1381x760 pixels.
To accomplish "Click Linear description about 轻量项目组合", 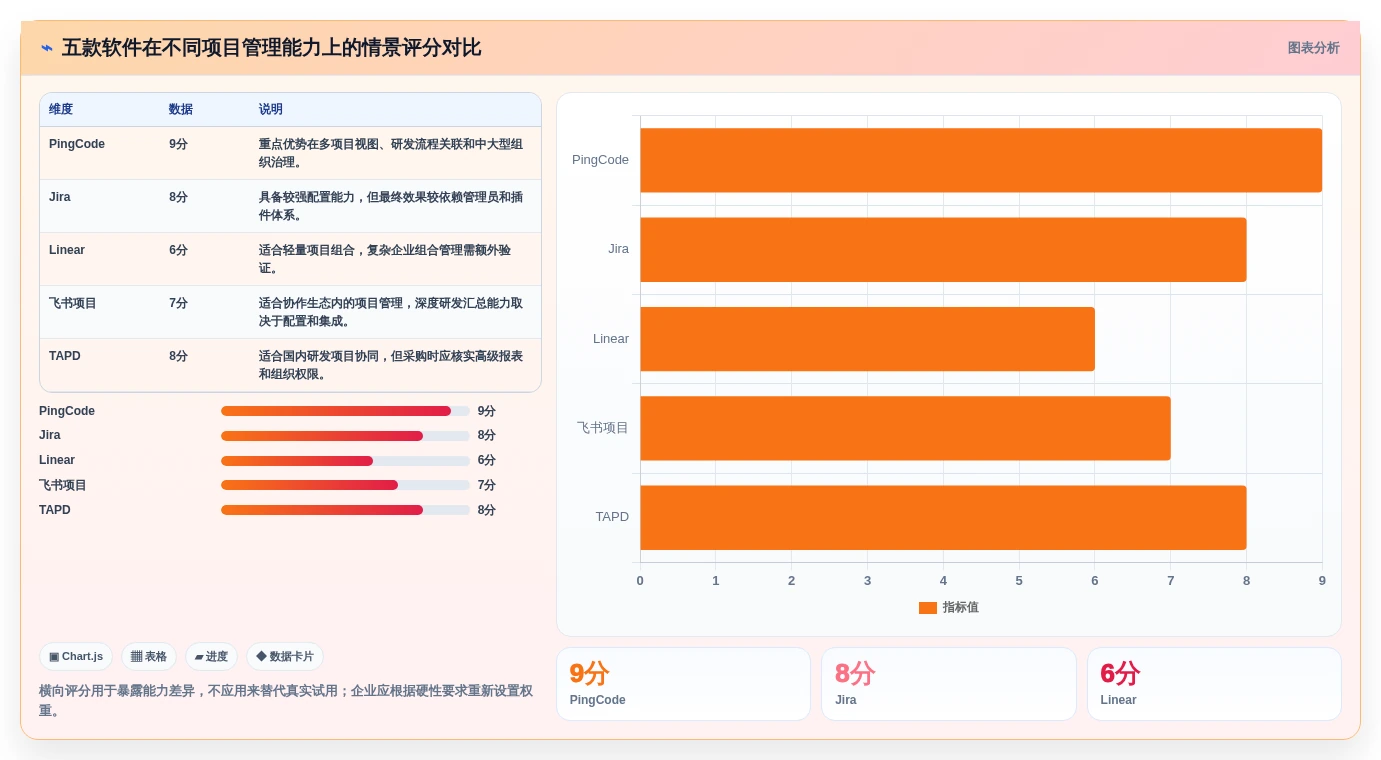I will [x=385, y=259].
